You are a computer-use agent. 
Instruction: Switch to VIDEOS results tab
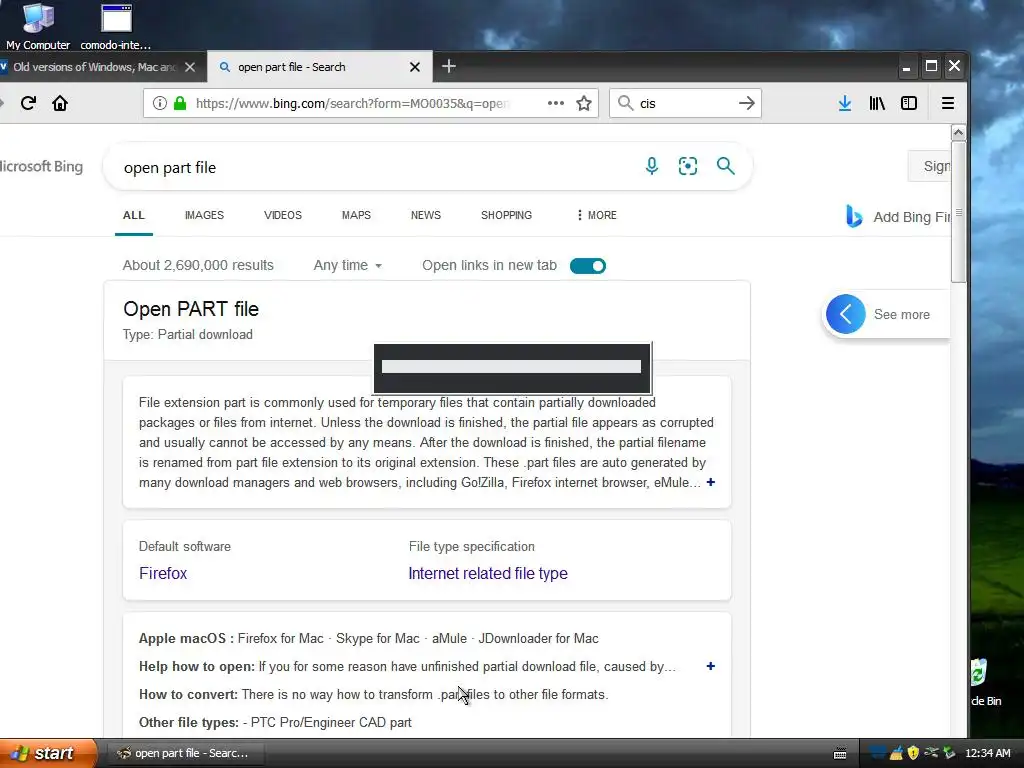[x=283, y=215]
